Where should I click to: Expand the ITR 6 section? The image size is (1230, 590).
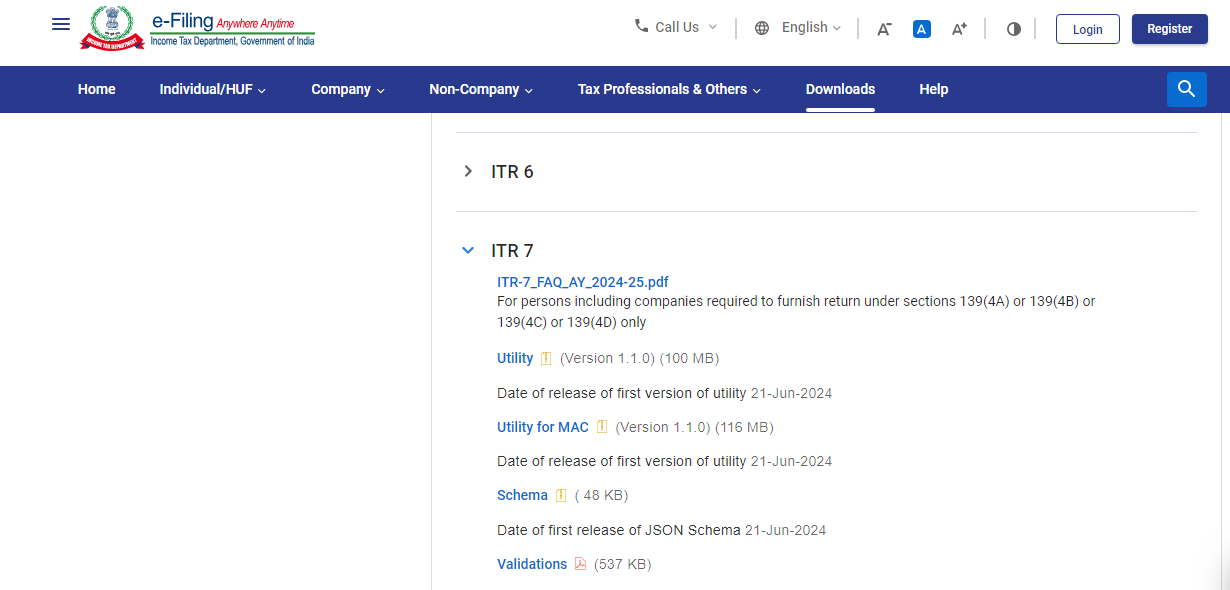click(468, 172)
